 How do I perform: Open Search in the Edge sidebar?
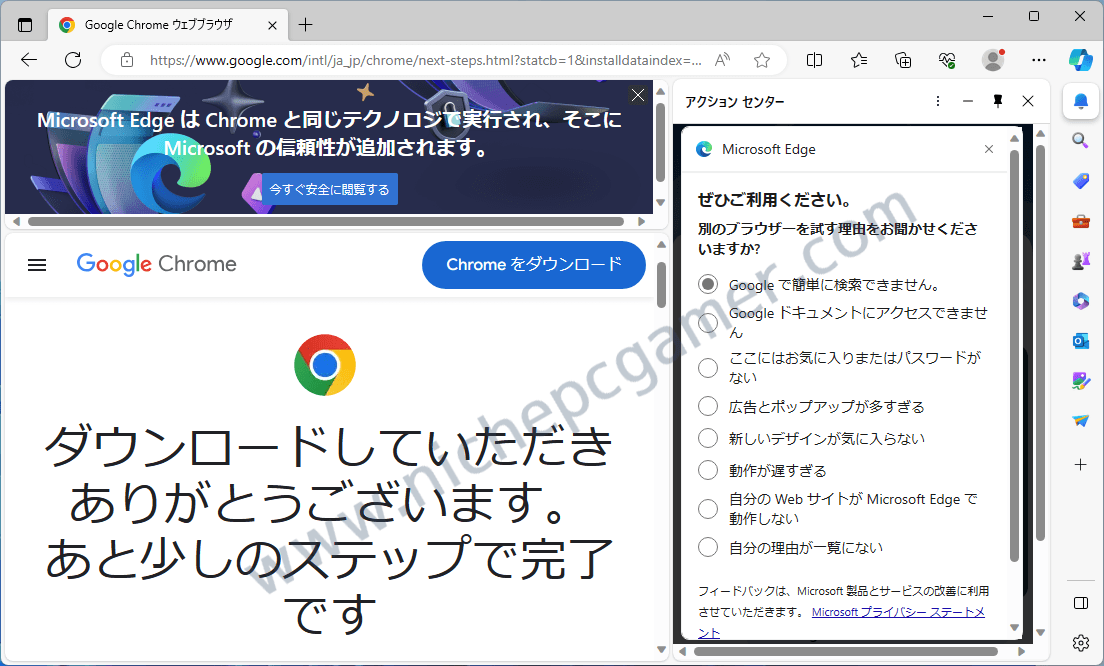pyautogui.click(x=1081, y=141)
